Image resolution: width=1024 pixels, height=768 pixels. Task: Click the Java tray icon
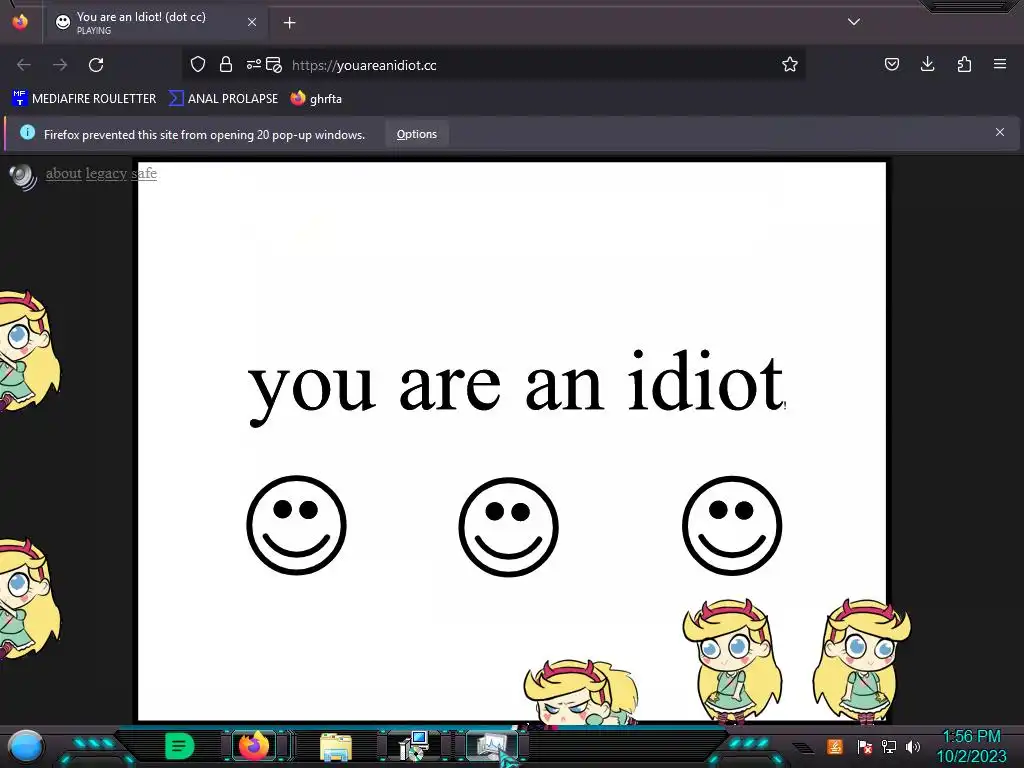point(835,746)
